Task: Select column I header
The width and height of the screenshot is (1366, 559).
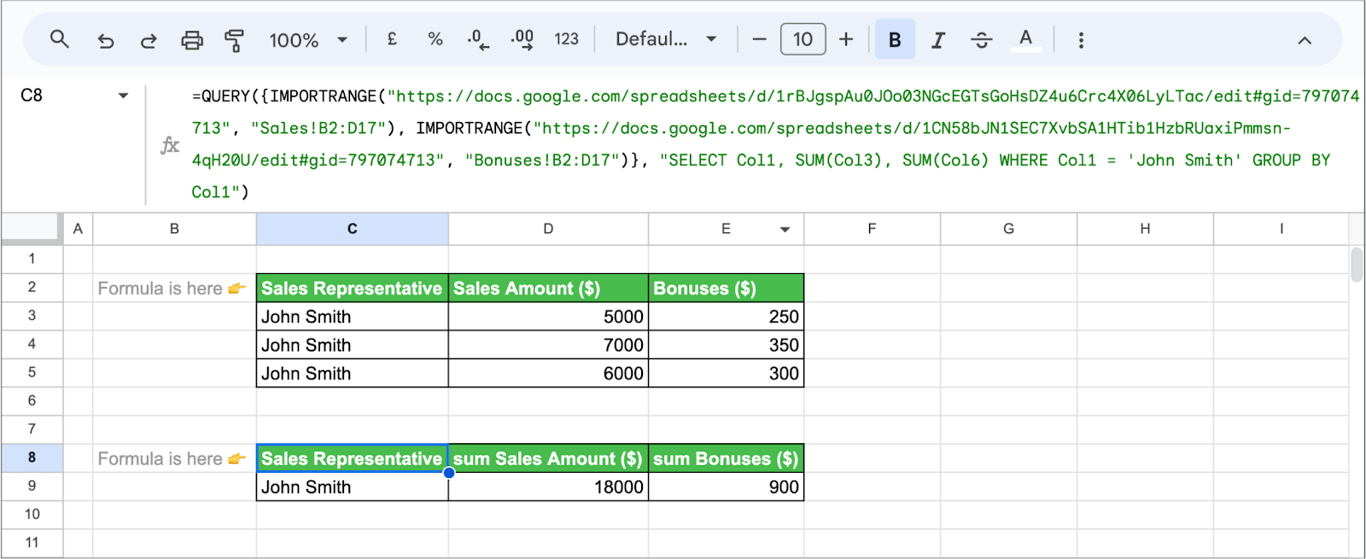Action: coord(1281,229)
